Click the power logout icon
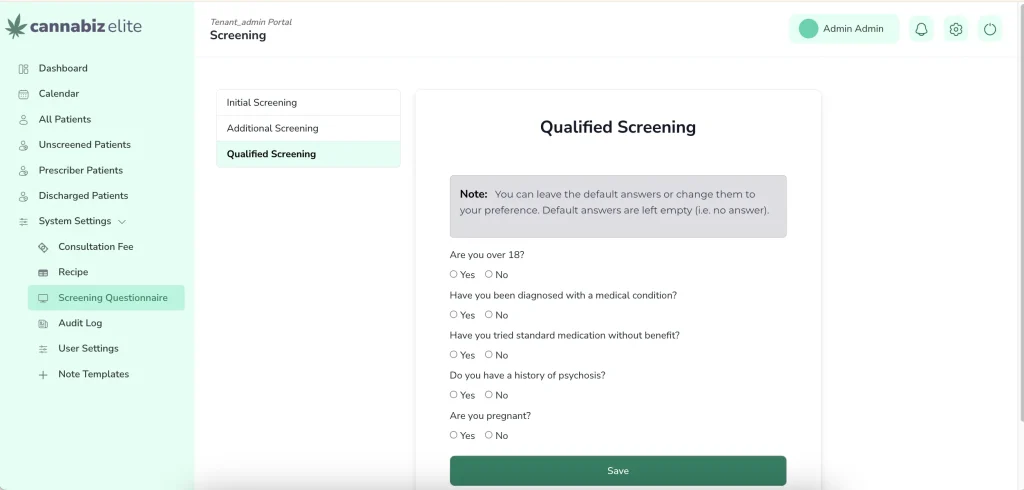Viewport: 1024px width, 490px height. pyautogui.click(x=990, y=29)
